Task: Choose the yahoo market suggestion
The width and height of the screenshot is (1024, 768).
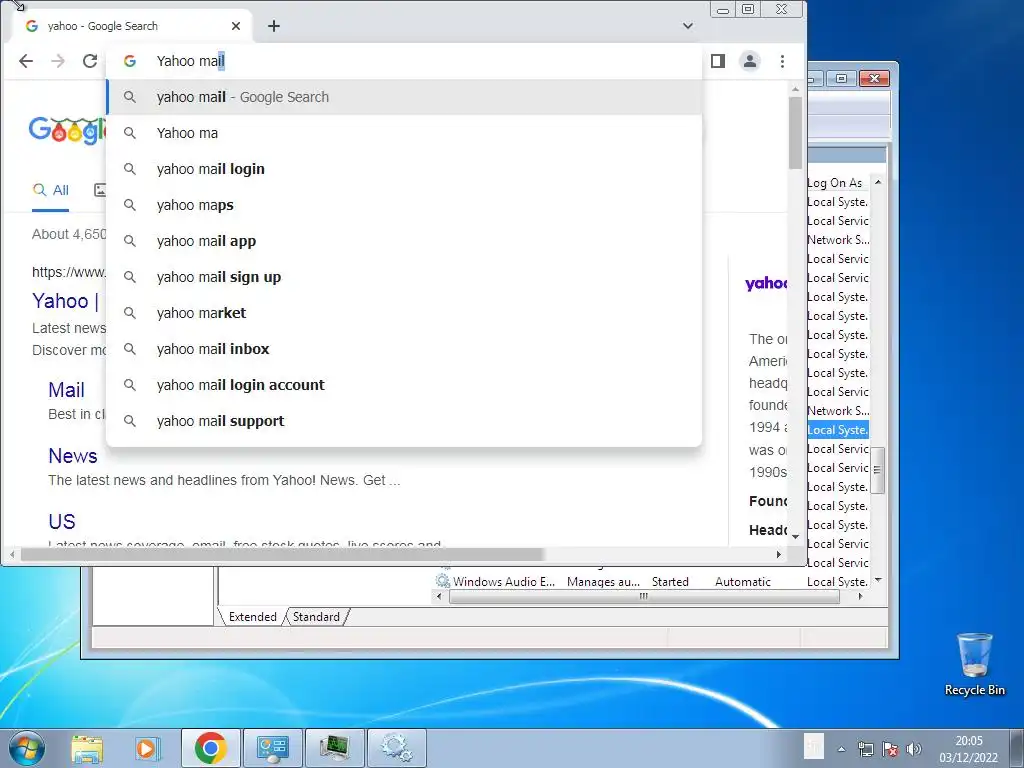Action: tap(404, 313)
